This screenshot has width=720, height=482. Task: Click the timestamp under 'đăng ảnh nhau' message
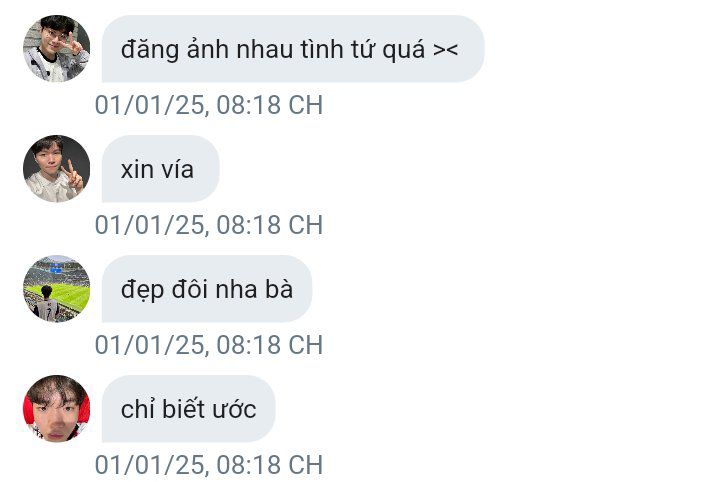(x=209, y=105)
